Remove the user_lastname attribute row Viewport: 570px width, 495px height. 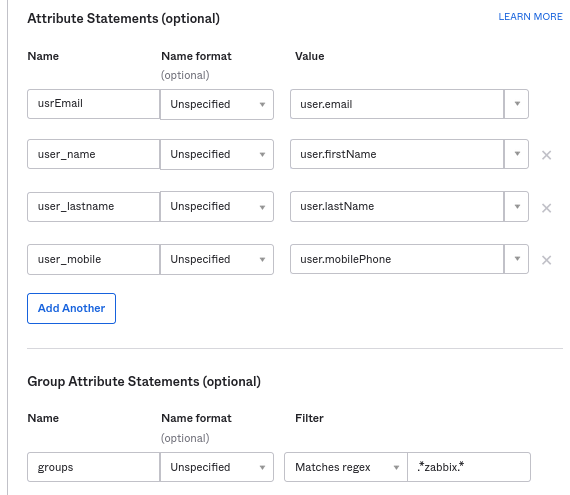(x=546, y=208)
